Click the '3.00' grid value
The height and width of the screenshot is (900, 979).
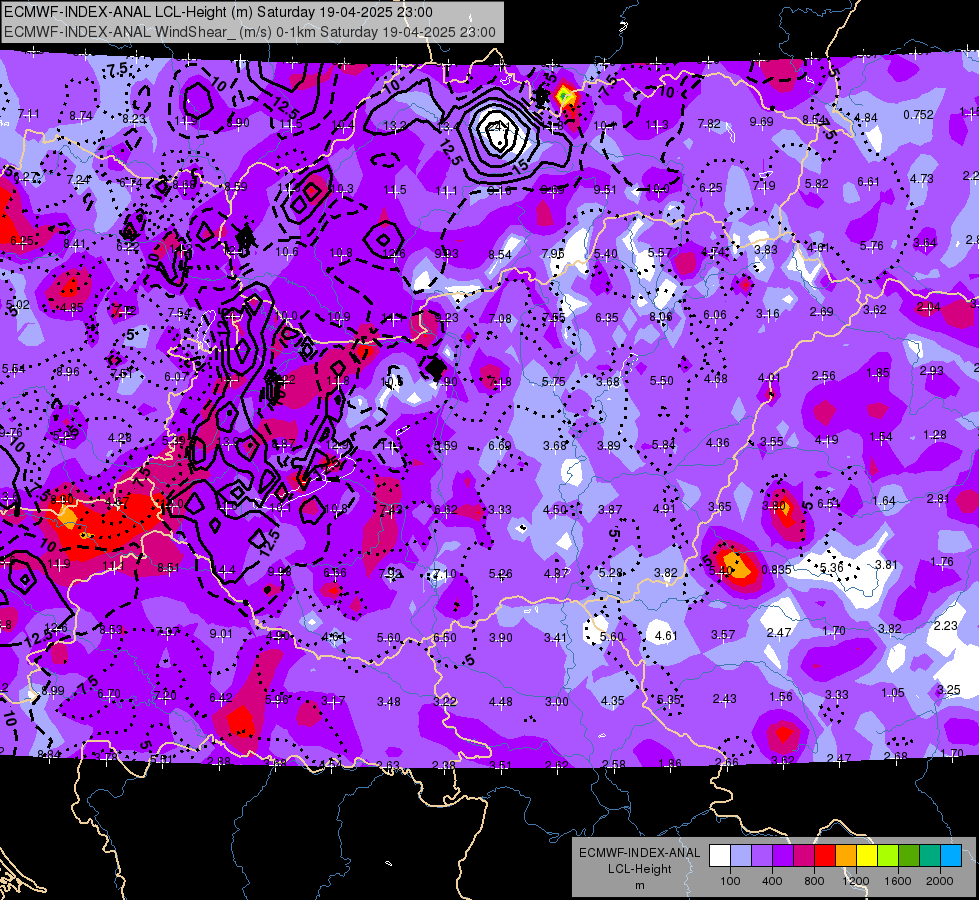557,702
